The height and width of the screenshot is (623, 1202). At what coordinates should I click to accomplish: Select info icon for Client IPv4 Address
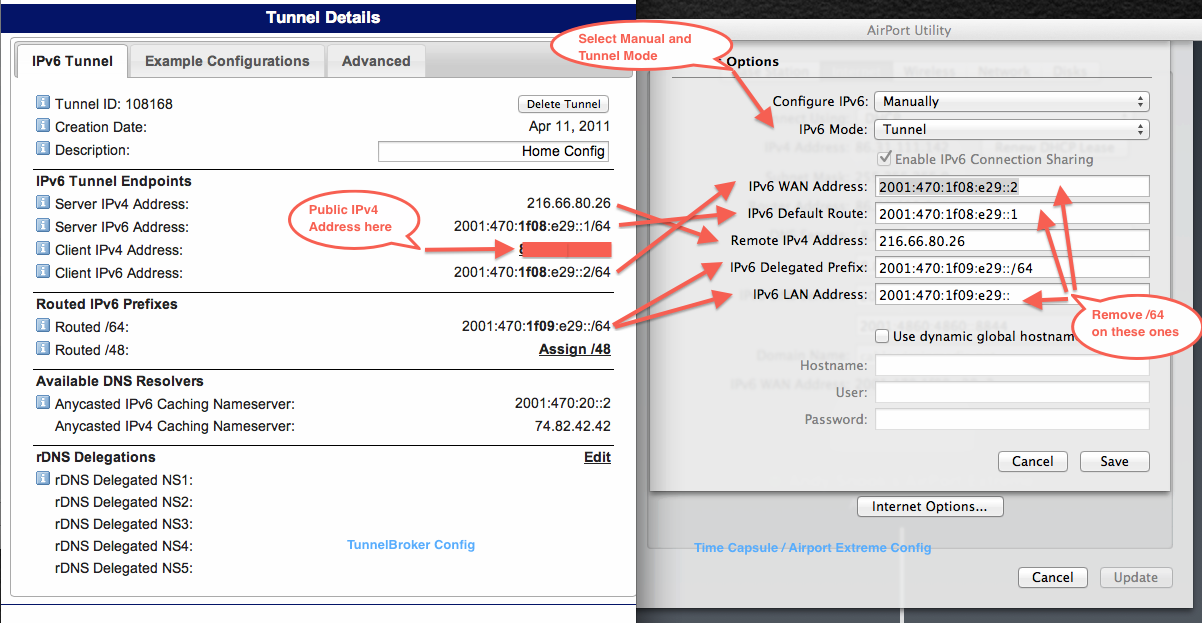click(43, 249)
